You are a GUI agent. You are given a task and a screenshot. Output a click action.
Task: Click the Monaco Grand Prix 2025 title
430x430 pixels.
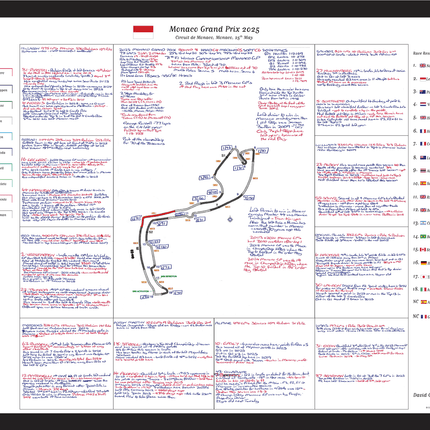[x=214, y=29]
